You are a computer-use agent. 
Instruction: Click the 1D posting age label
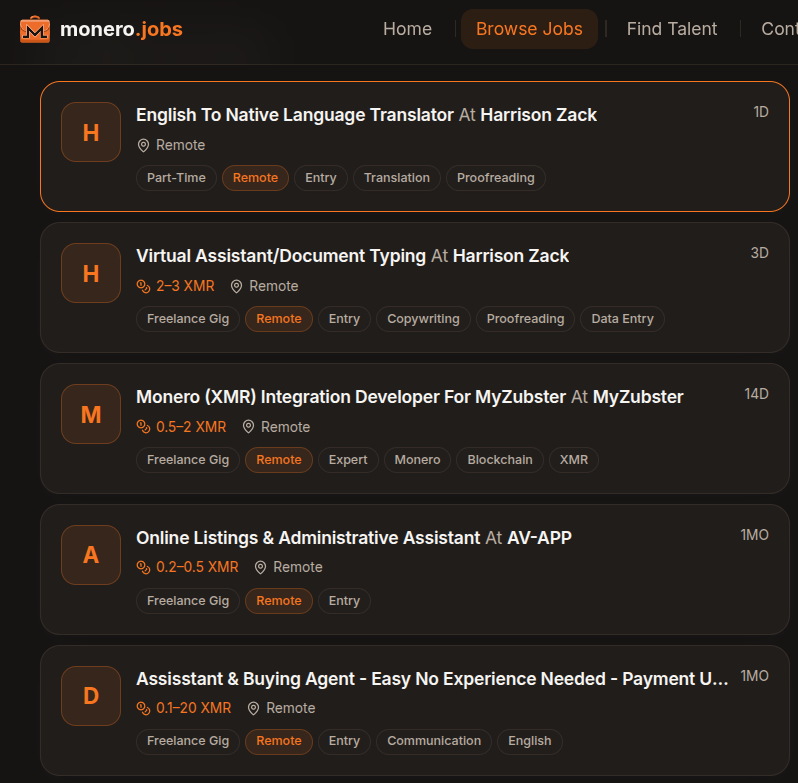tap(761, 112)
